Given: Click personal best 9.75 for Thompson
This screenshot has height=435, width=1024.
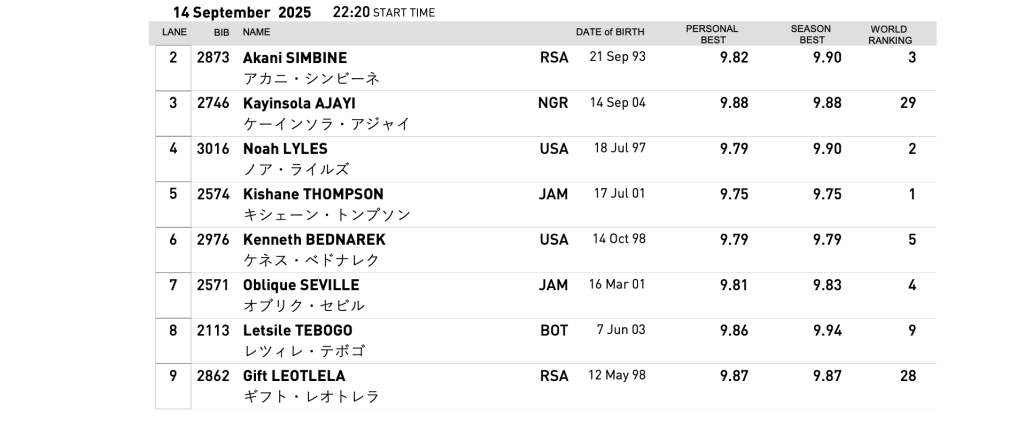Looking at the screenshot, I should (734, 195).
